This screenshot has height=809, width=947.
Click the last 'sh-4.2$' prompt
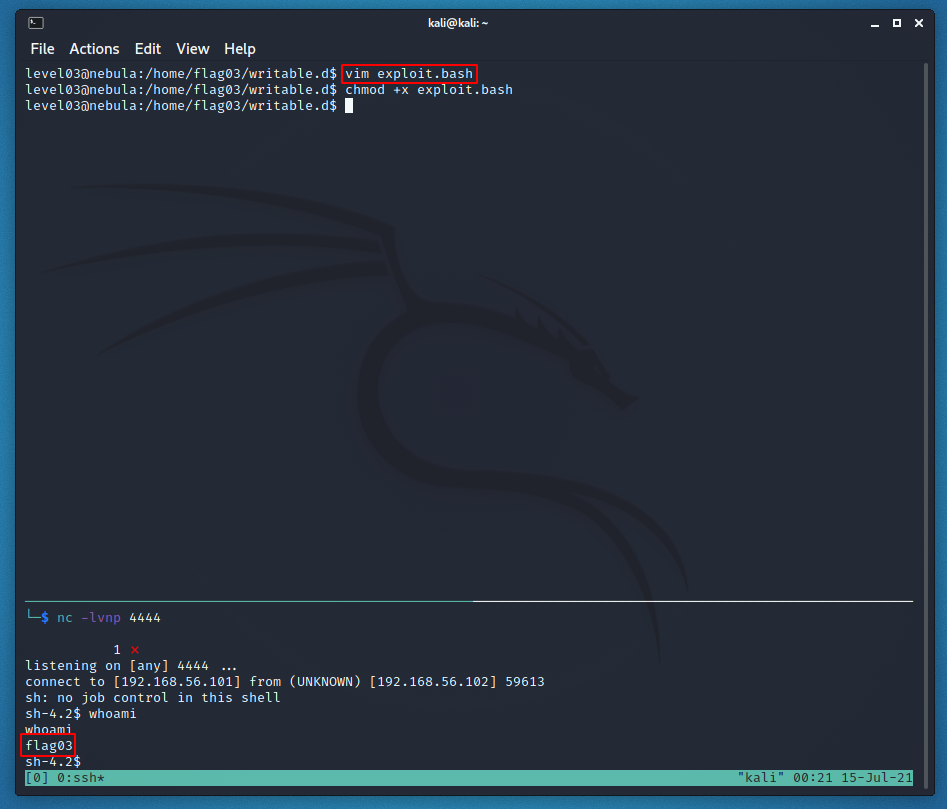pyautogui.click(x=53, y=762)
